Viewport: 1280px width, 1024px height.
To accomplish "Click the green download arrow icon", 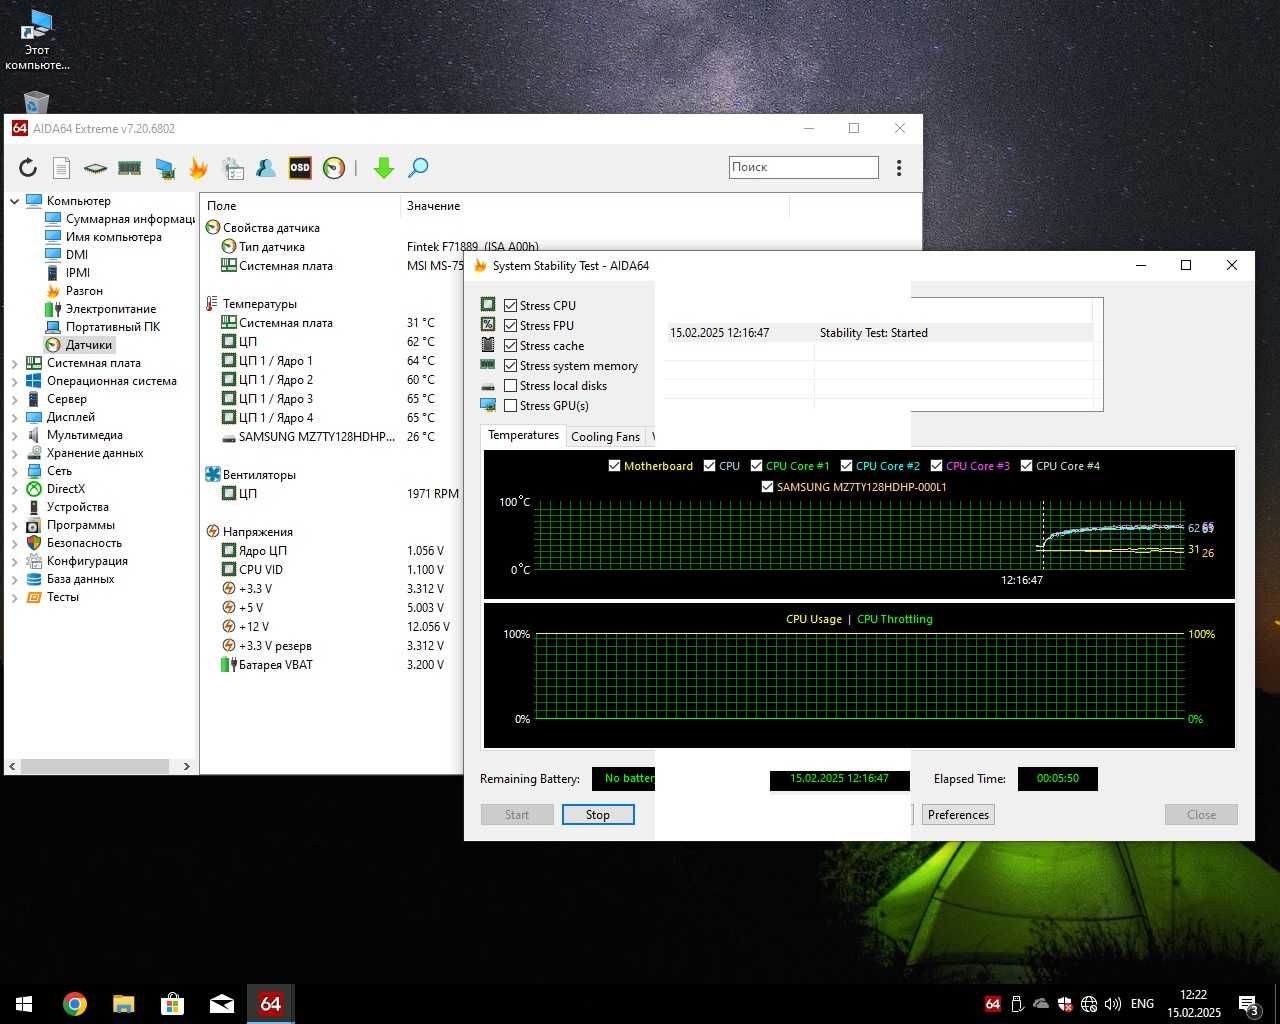I will (384, 168).
